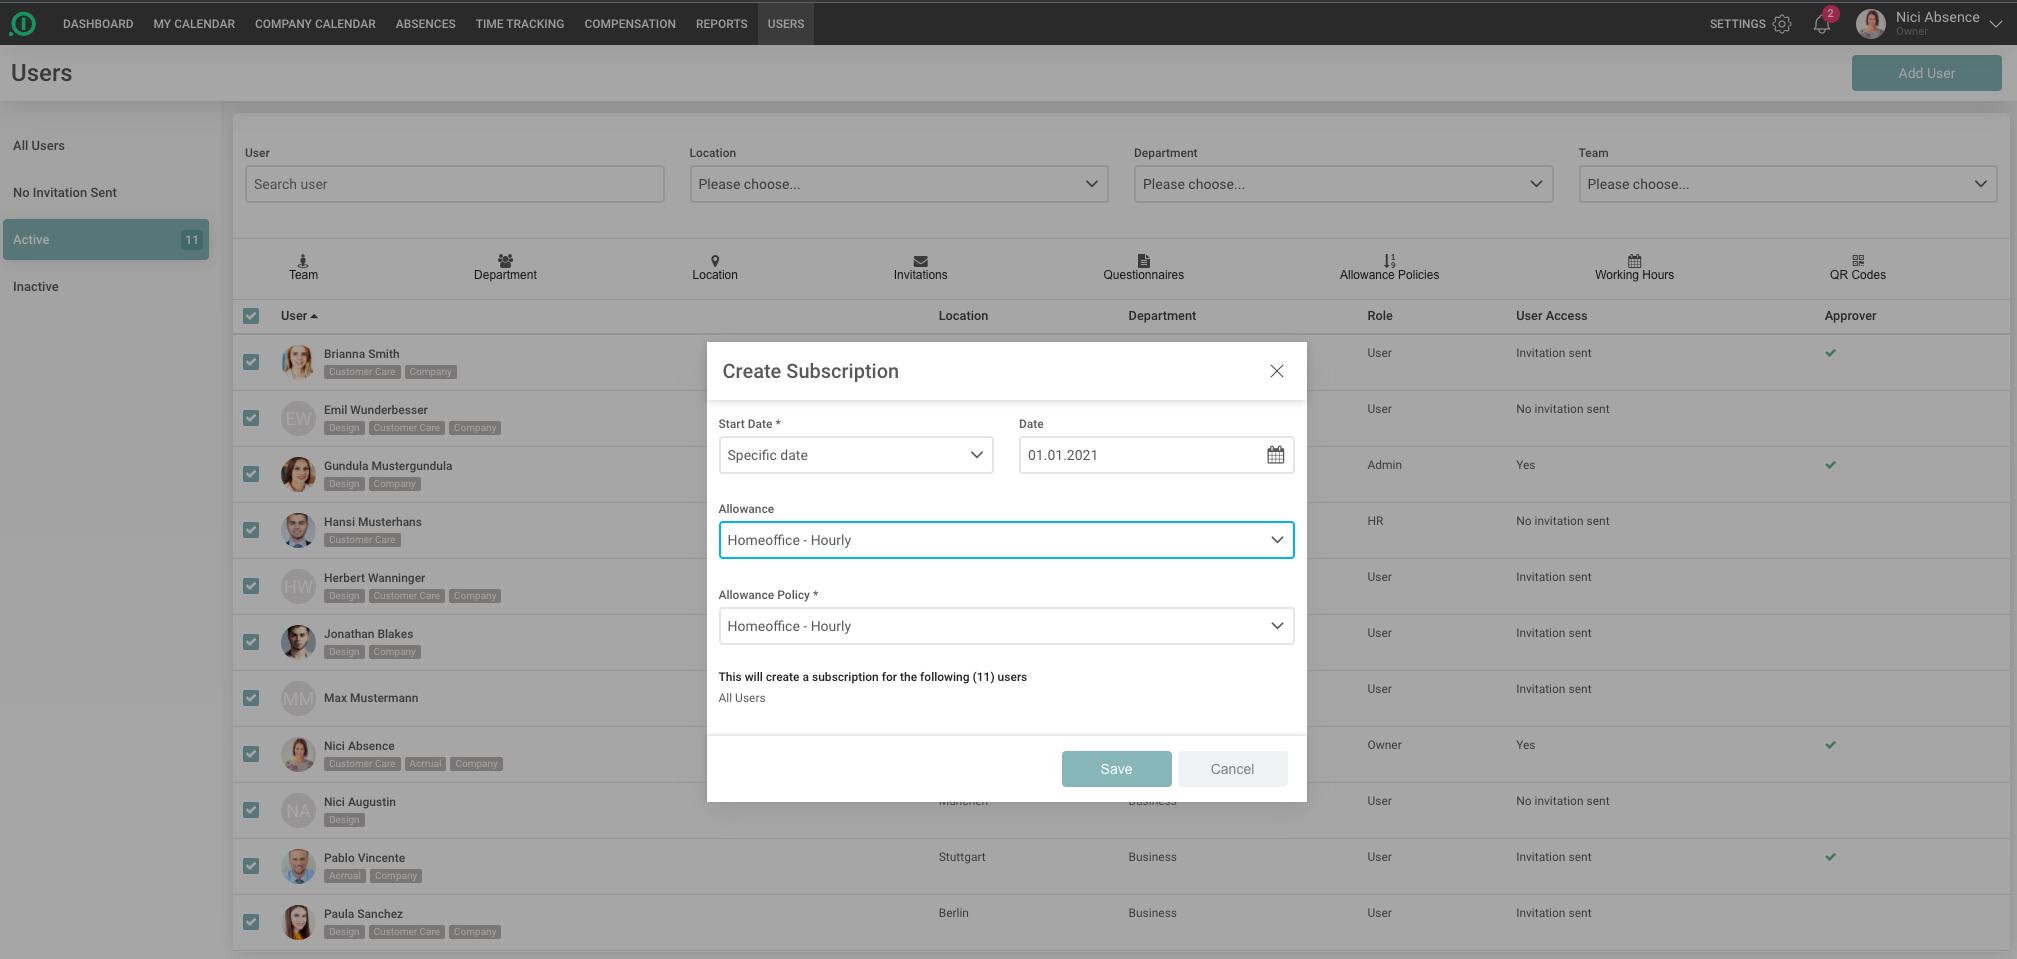Open Settings gear icon
Screen dimensions: 2017x959
pos(1782,24)
